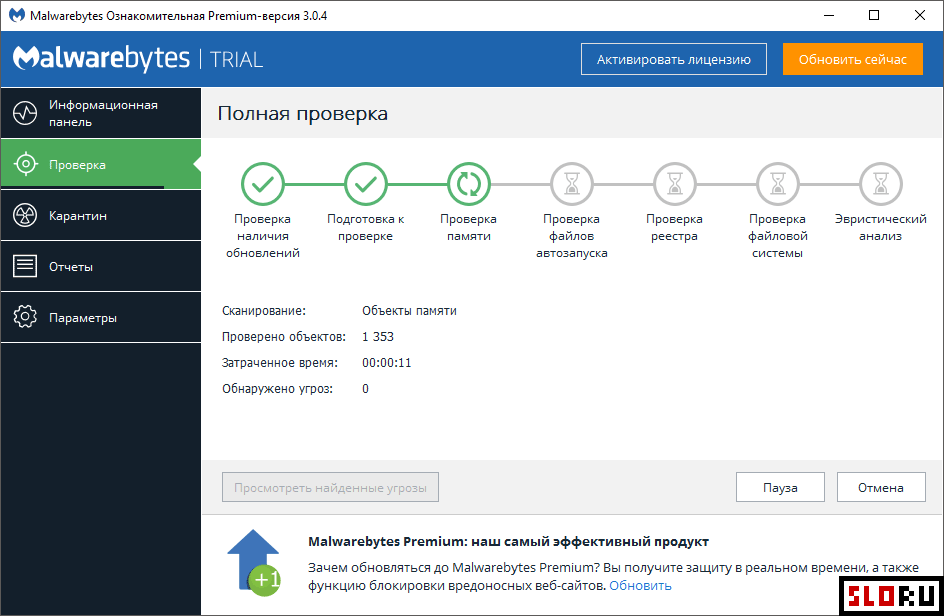Click the Проверка файлов автозапуска label
944x616 pixels.
tap(571, 236)
